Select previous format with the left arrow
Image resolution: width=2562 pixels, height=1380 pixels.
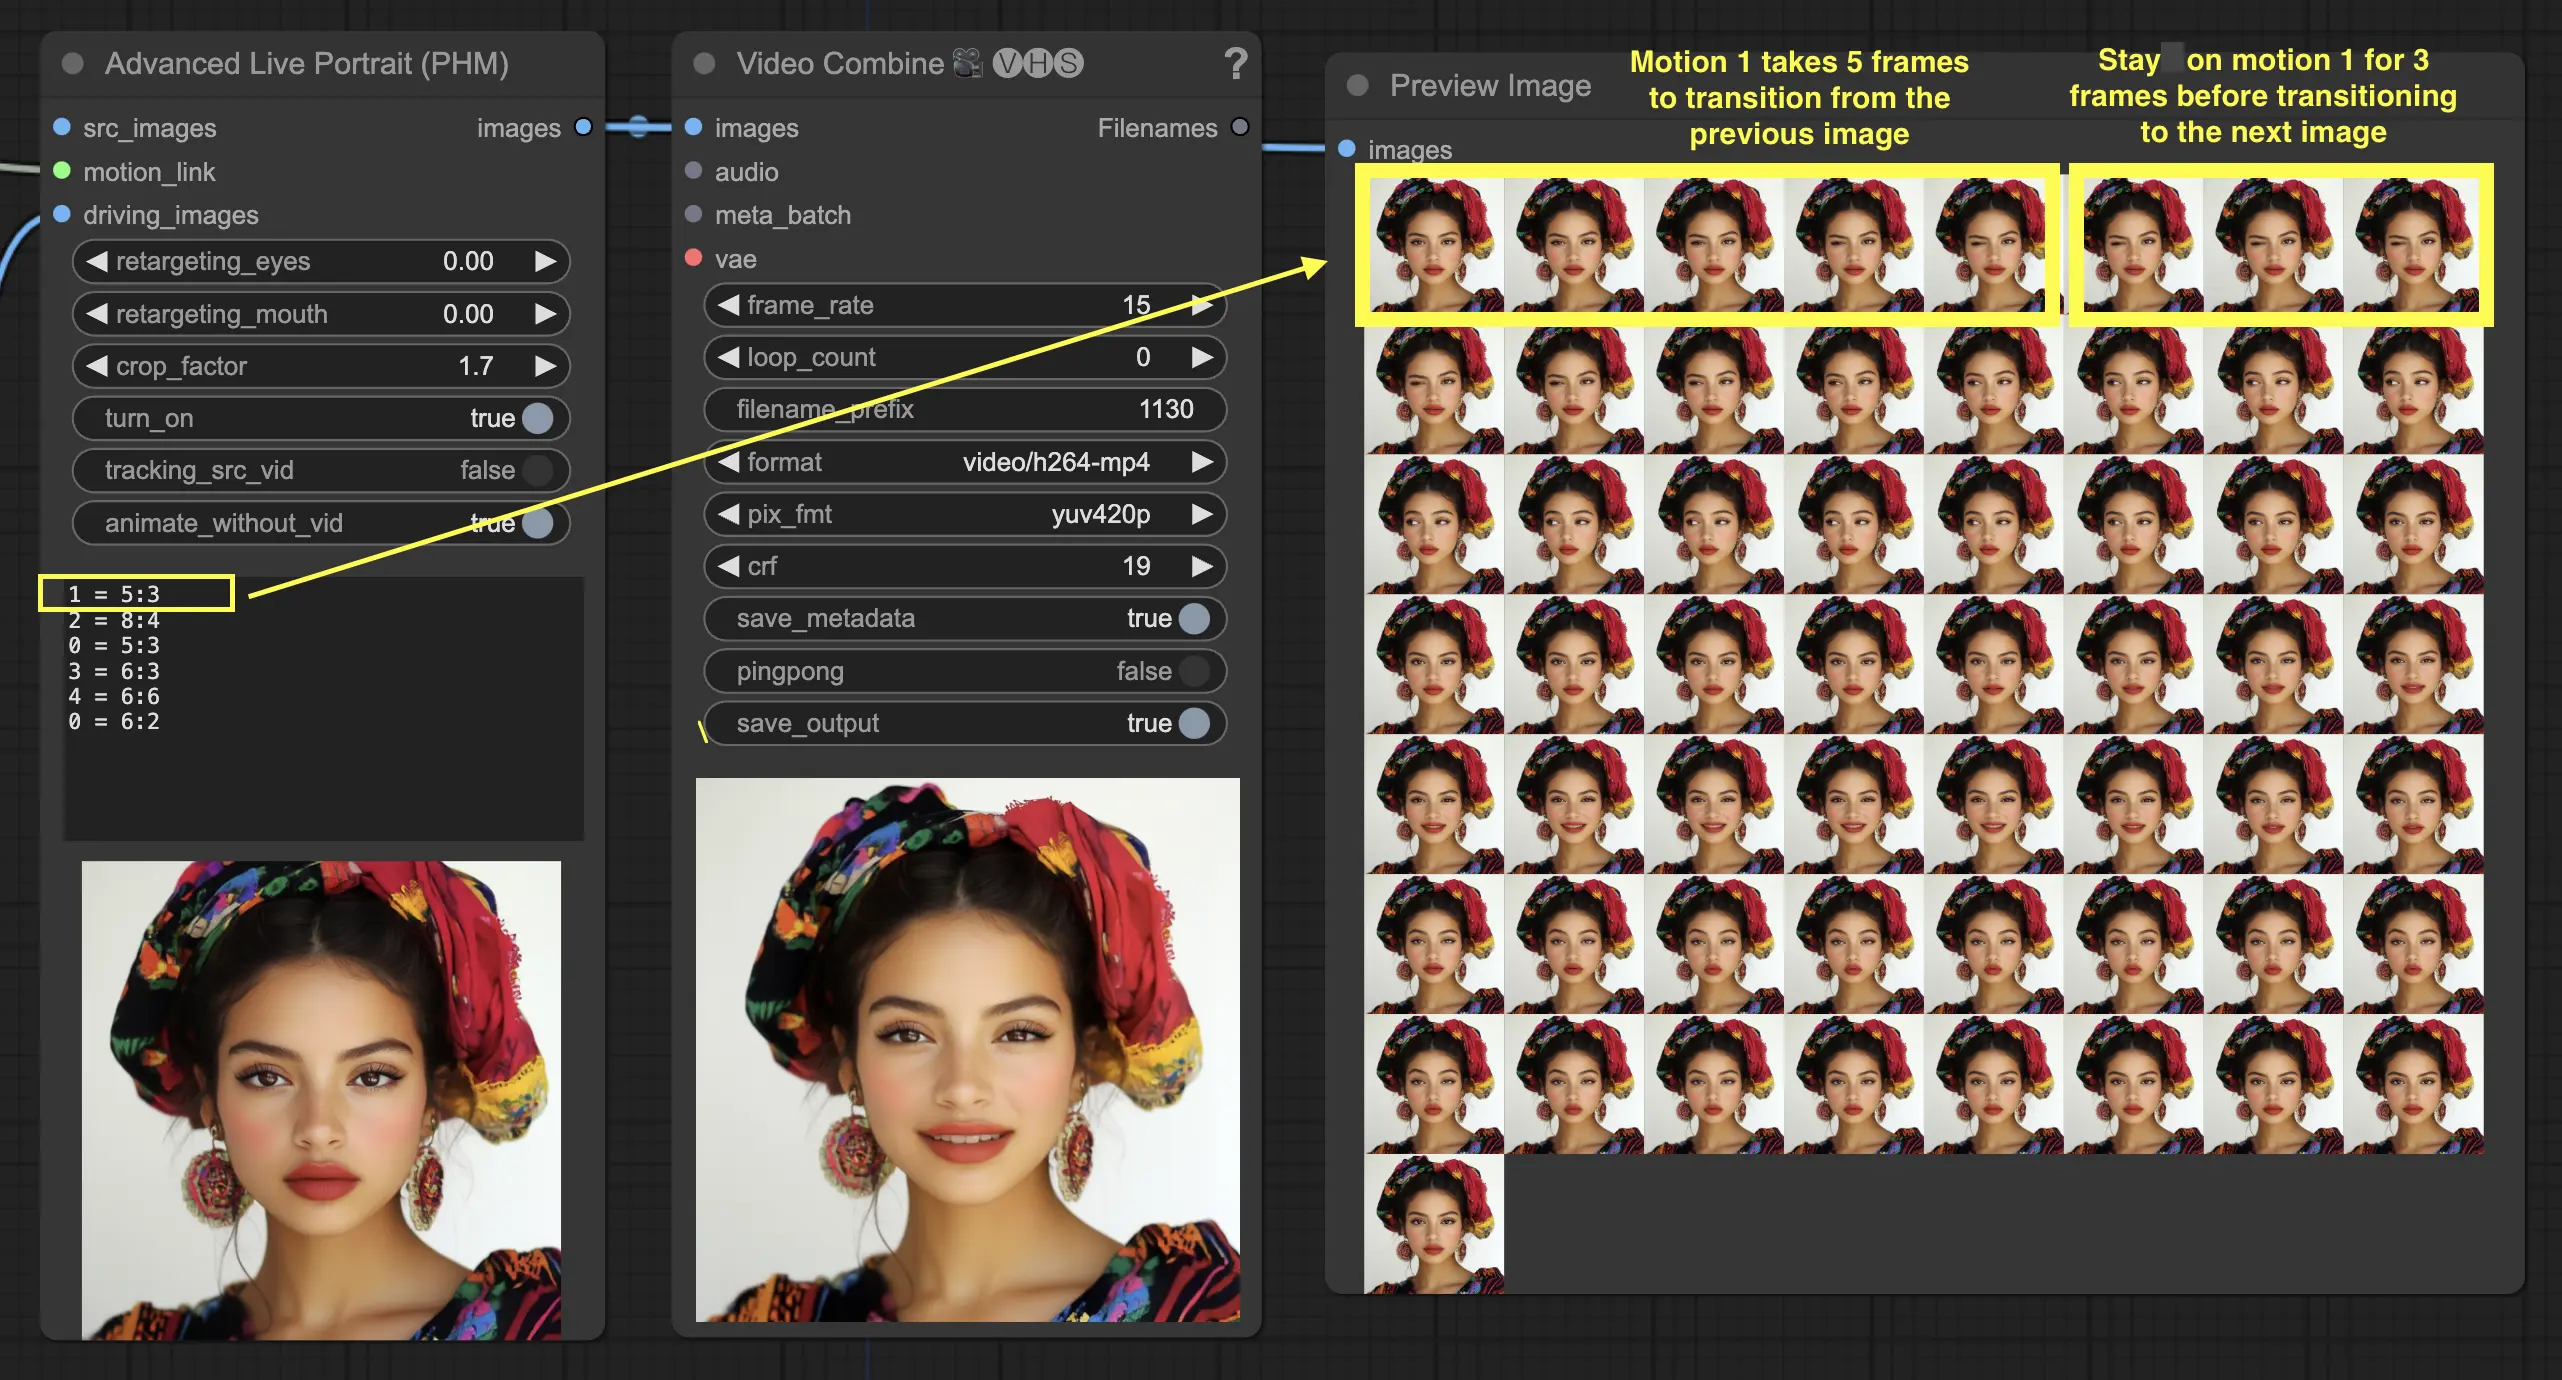729,462
